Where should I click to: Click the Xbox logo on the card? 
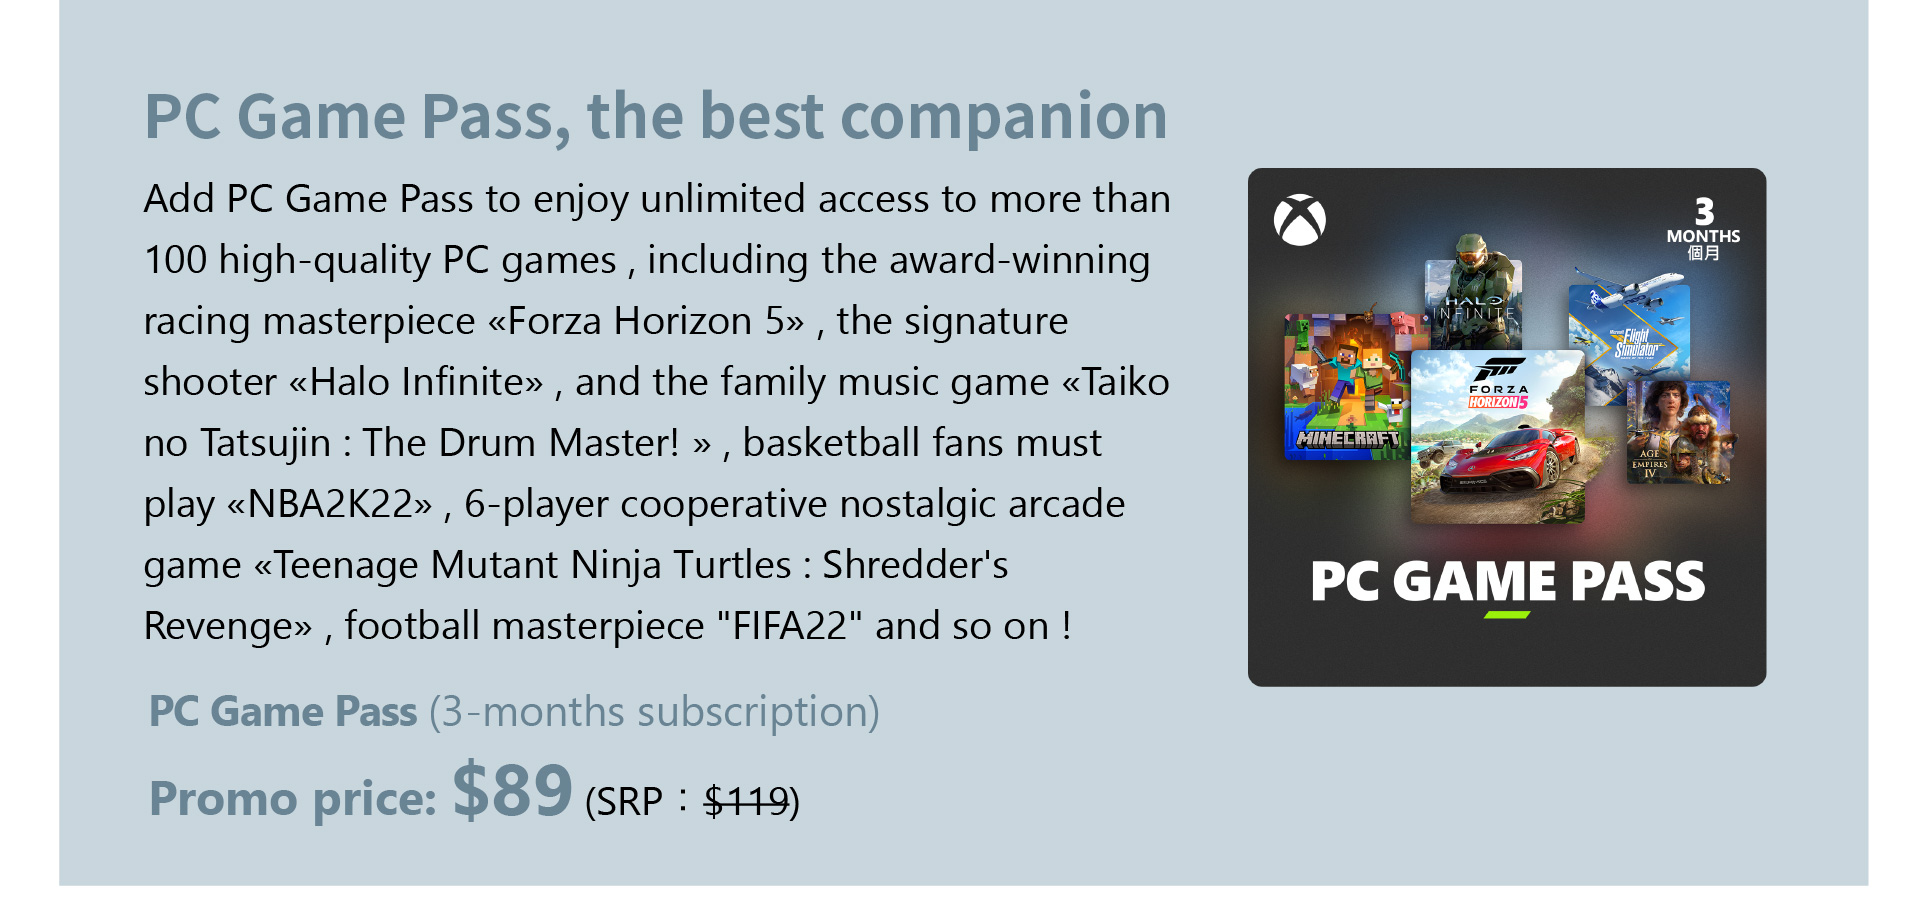pos(1299,220)
